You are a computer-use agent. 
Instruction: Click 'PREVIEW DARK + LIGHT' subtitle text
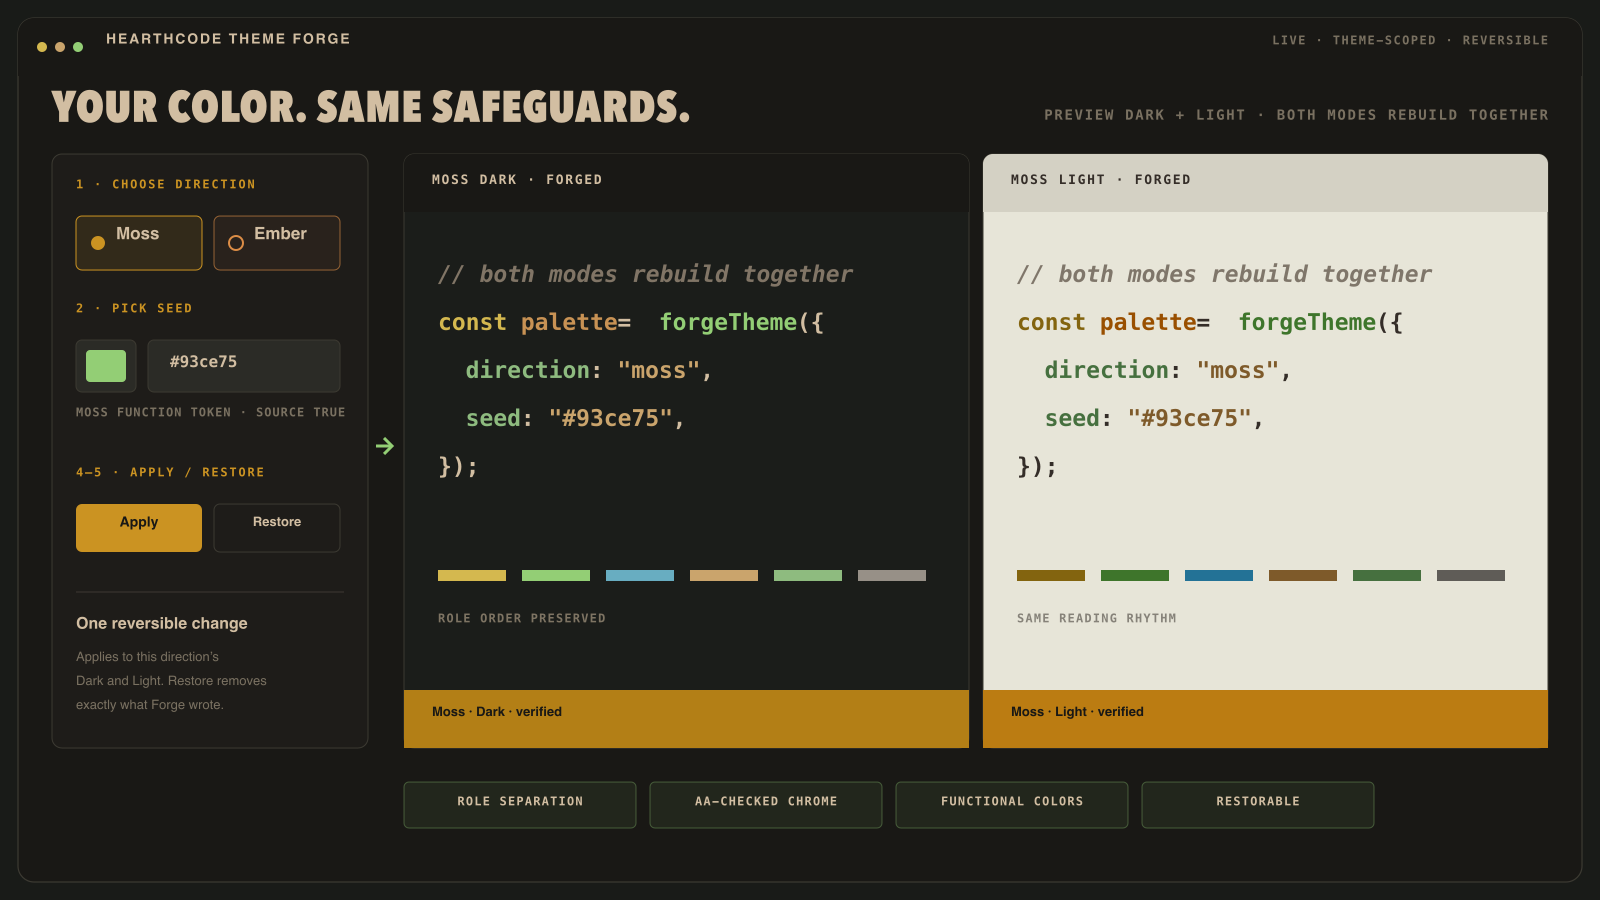(1145, 115)
